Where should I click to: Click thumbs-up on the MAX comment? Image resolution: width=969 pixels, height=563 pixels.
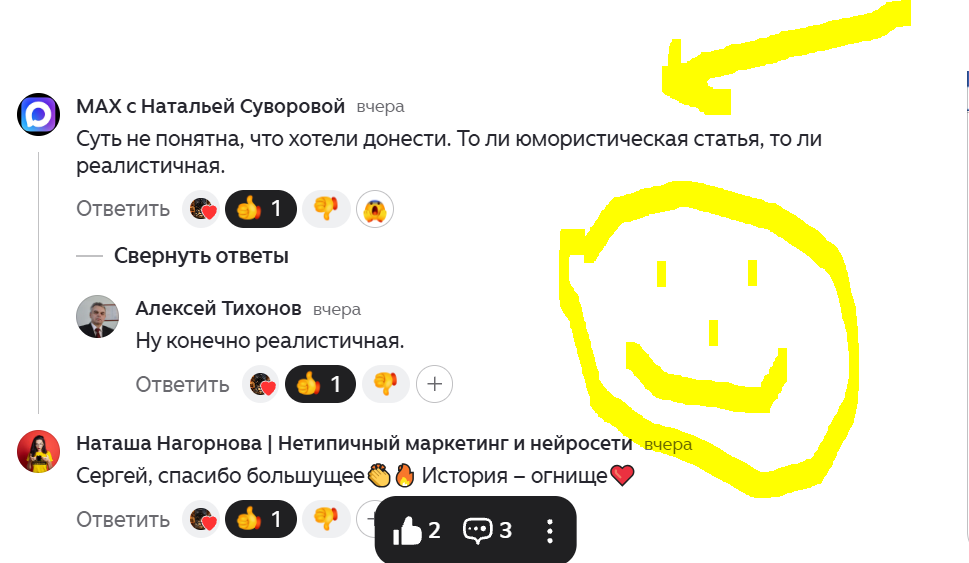(261, 209)
